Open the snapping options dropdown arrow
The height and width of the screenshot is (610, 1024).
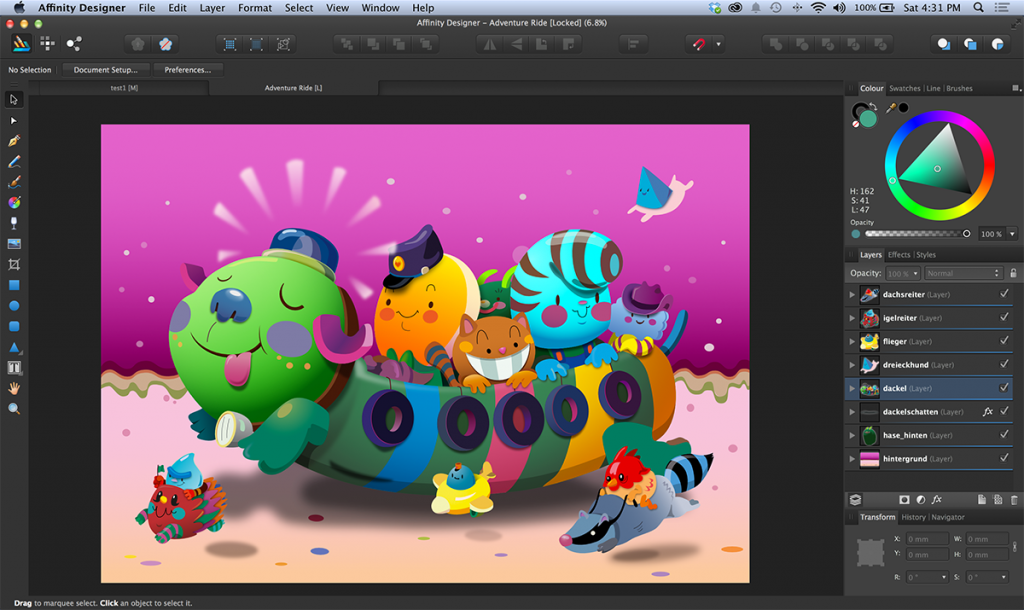pyautogui.click(x=718, y=44)
